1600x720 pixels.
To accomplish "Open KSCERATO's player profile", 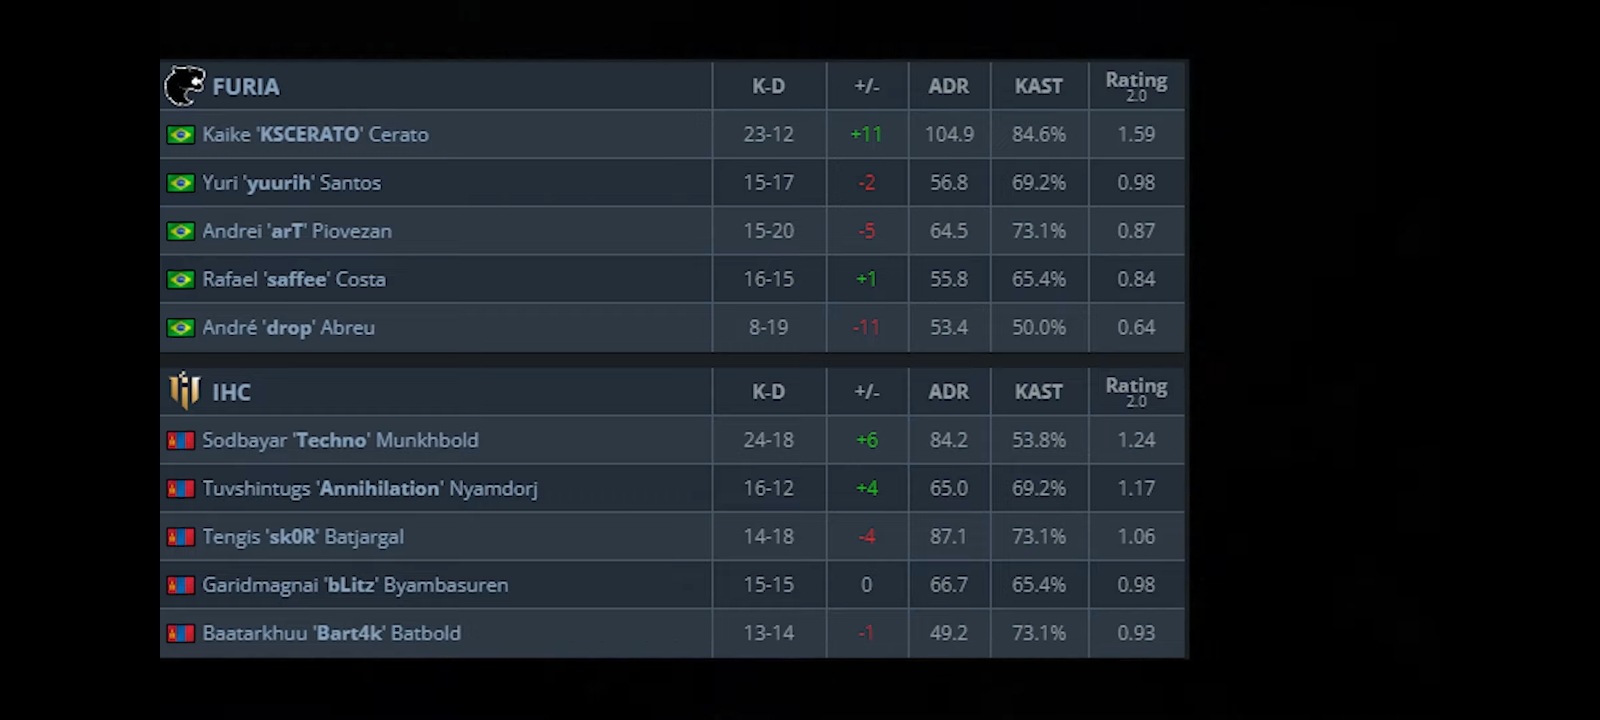I will (x=316, y=134).
